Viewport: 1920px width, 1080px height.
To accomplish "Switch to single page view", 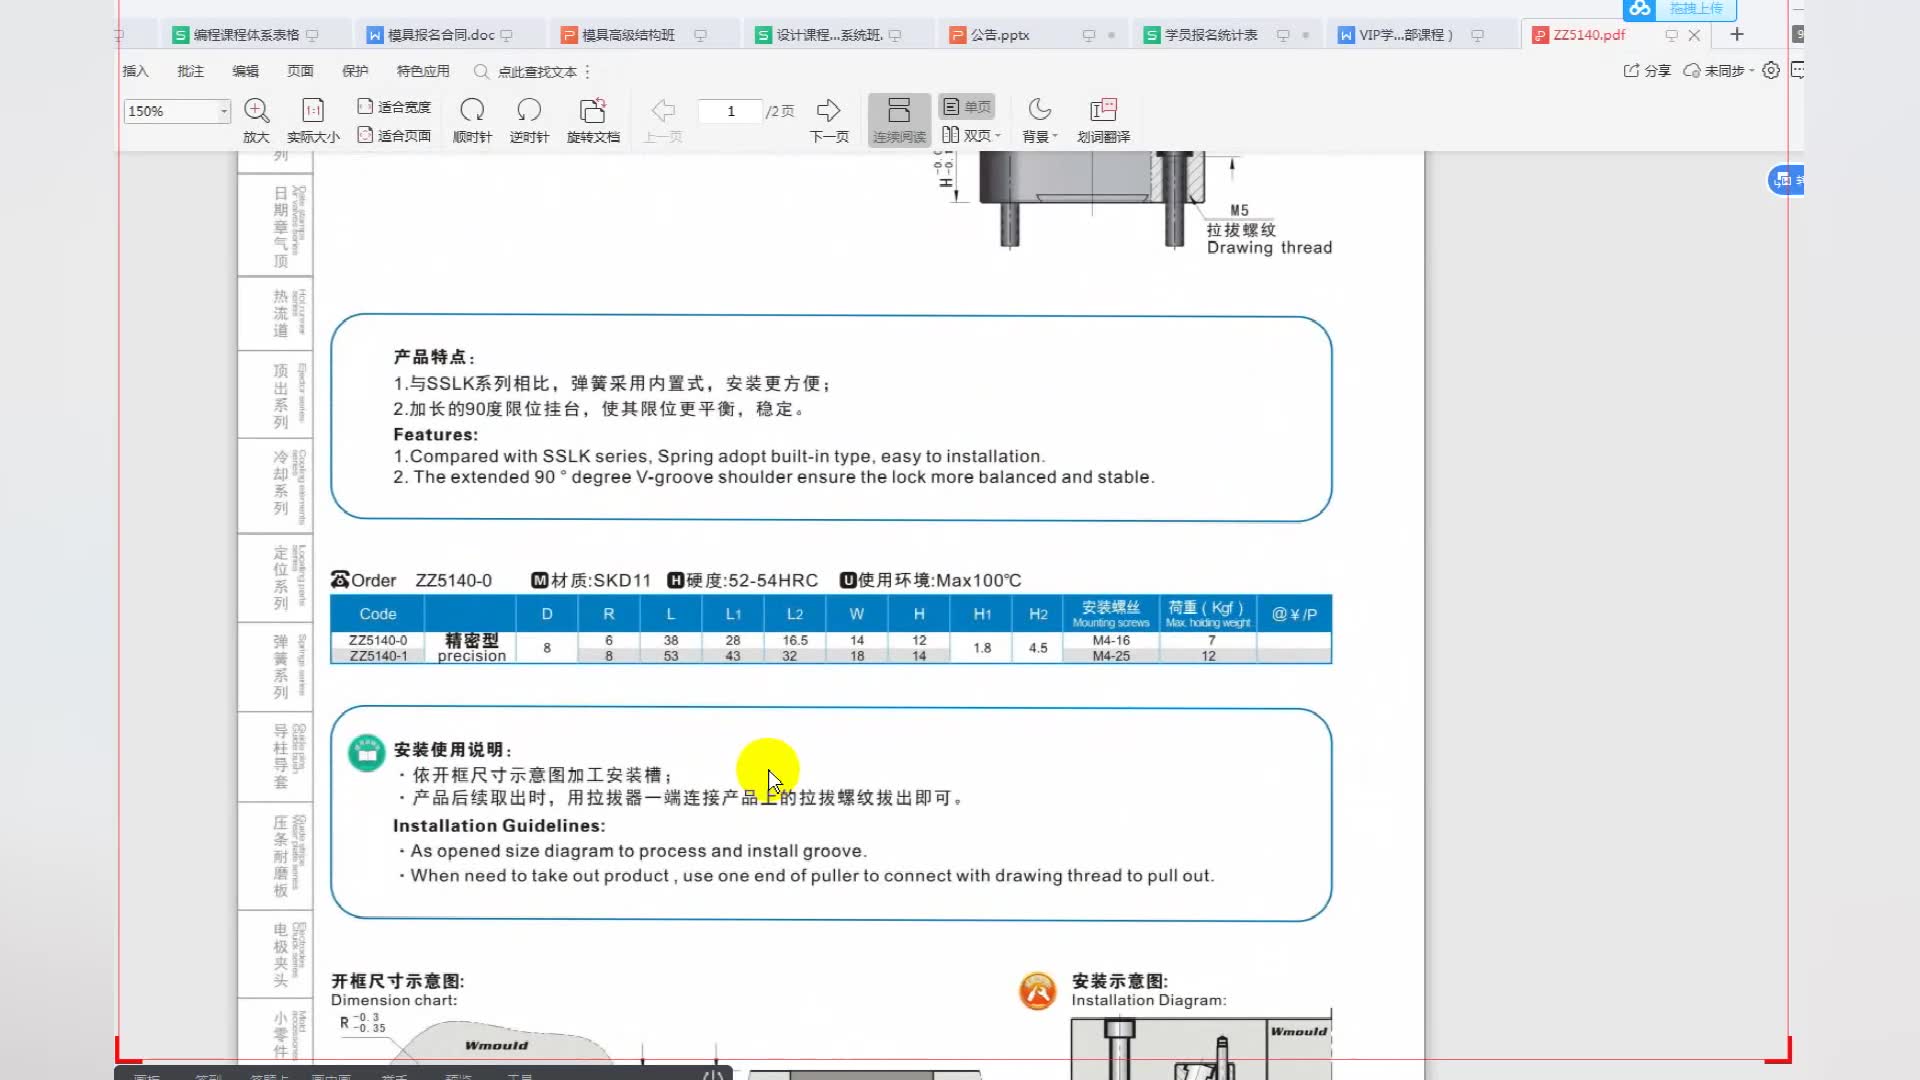I will 967,107.
